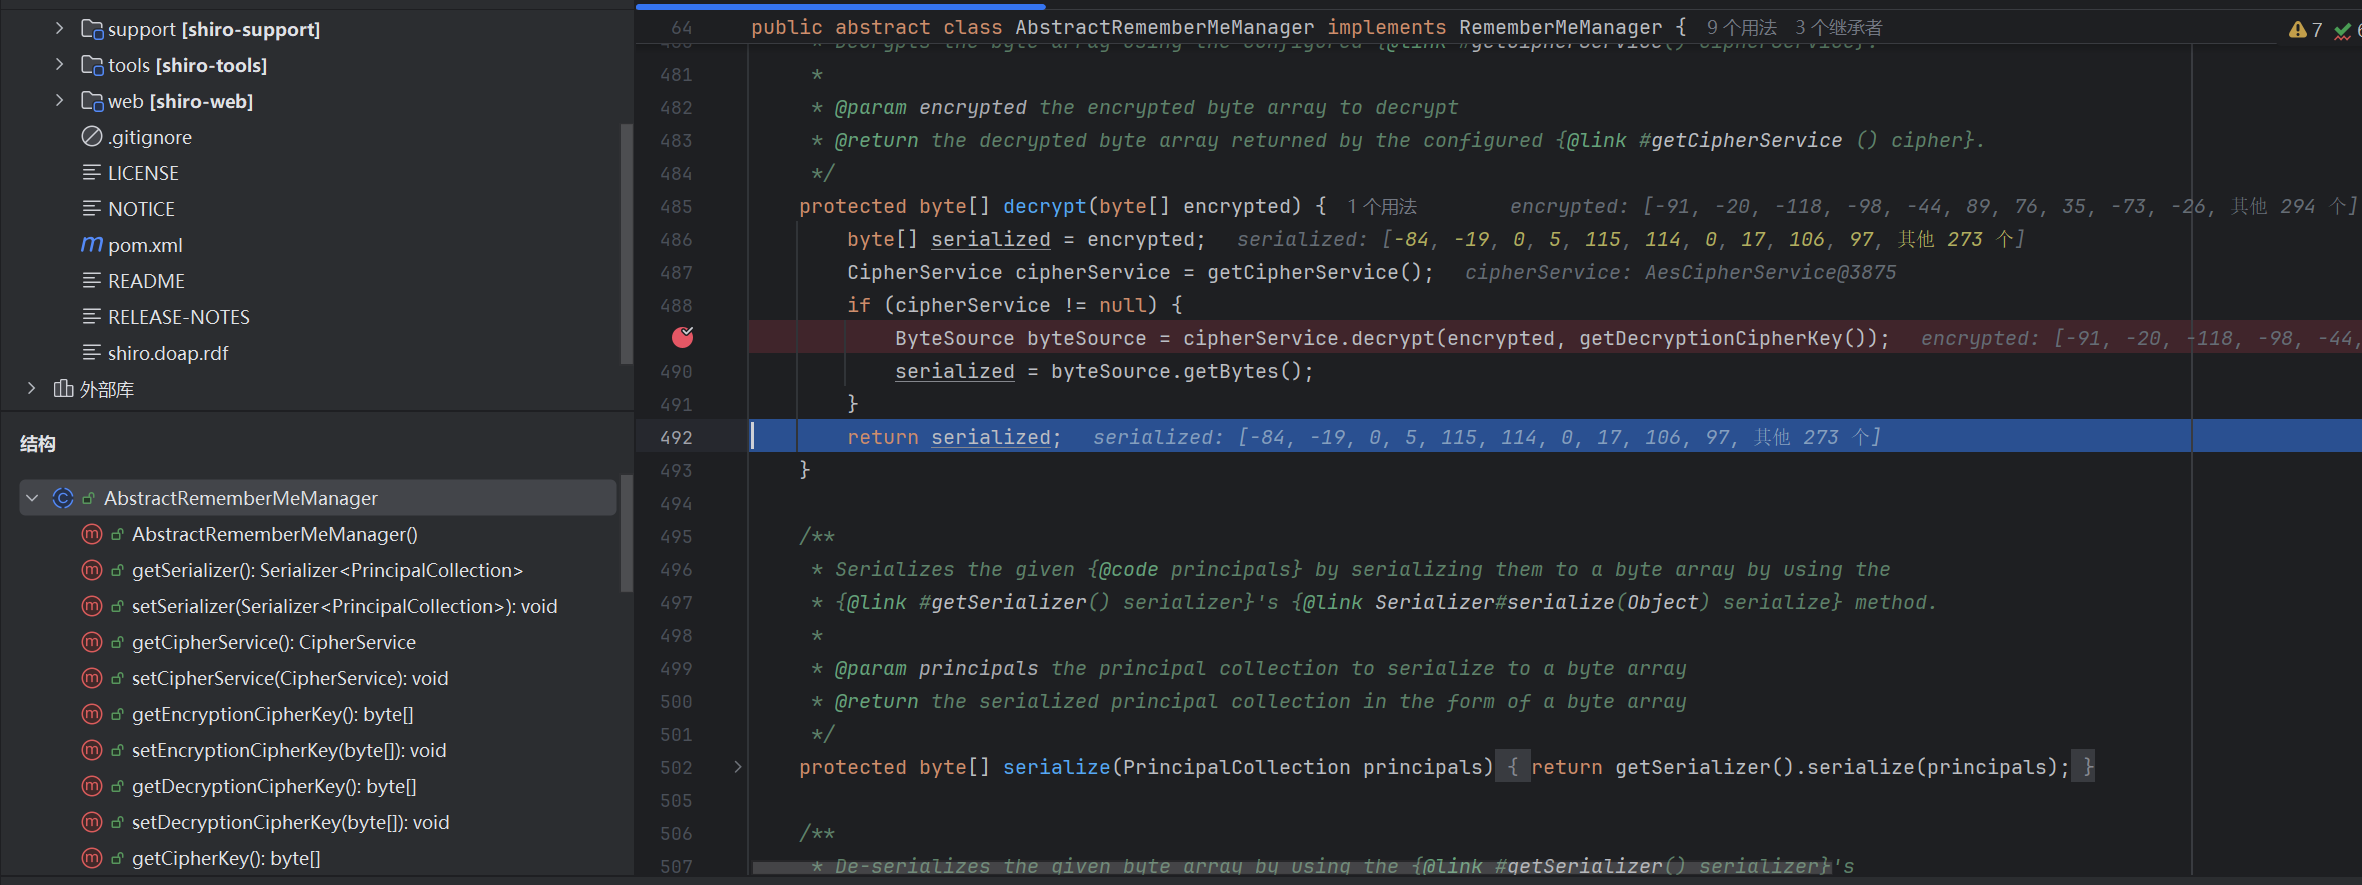Click the class icon beside AbstractRememberMeManager
The height and width of the screenshot is (885, 2362).
63,498
